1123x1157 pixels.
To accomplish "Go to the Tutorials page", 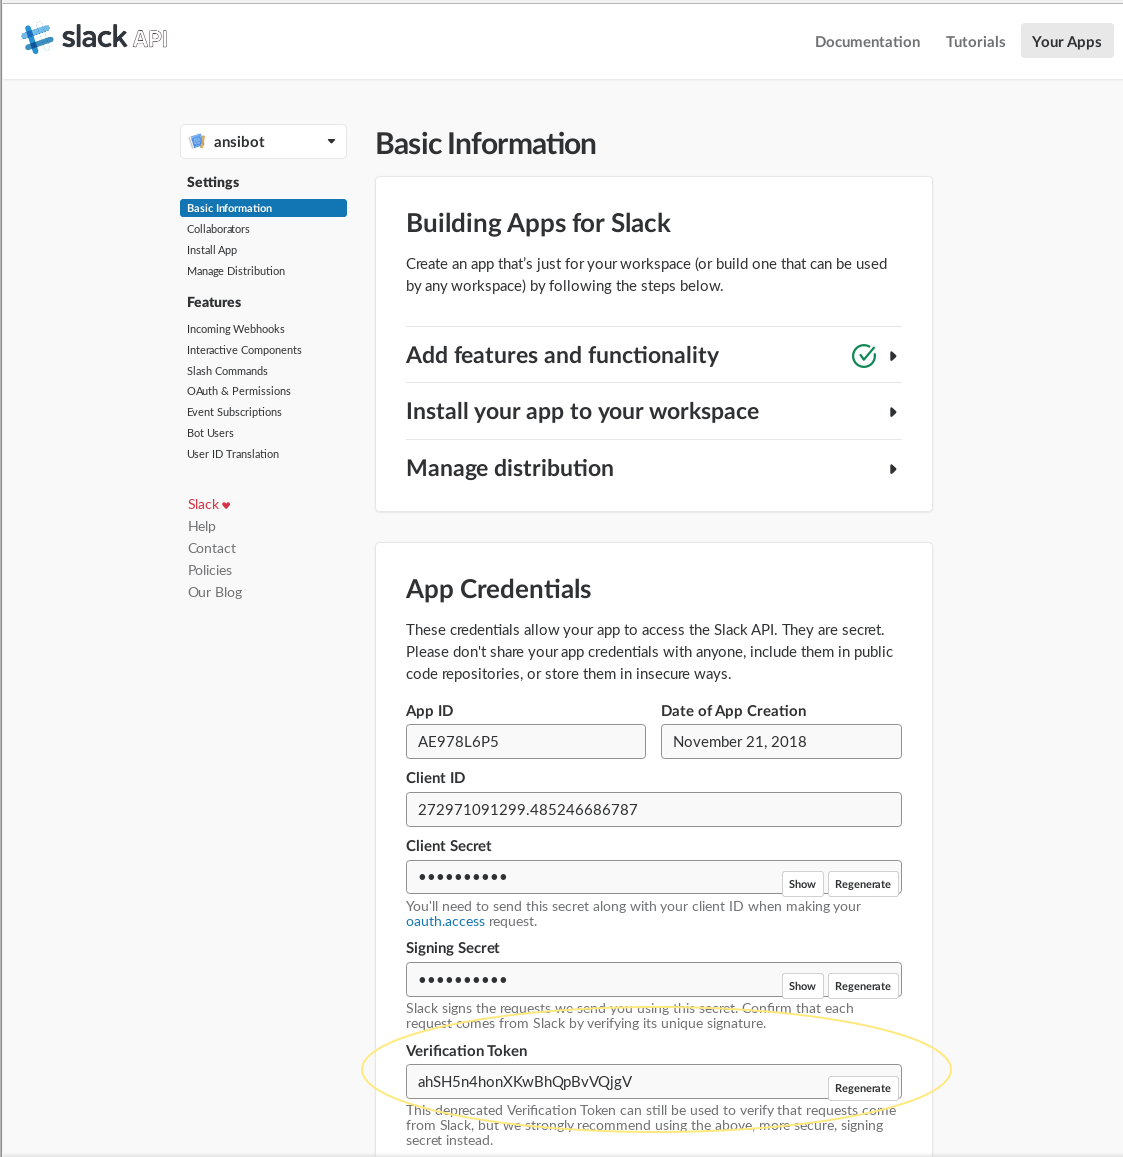I will 975,41.
